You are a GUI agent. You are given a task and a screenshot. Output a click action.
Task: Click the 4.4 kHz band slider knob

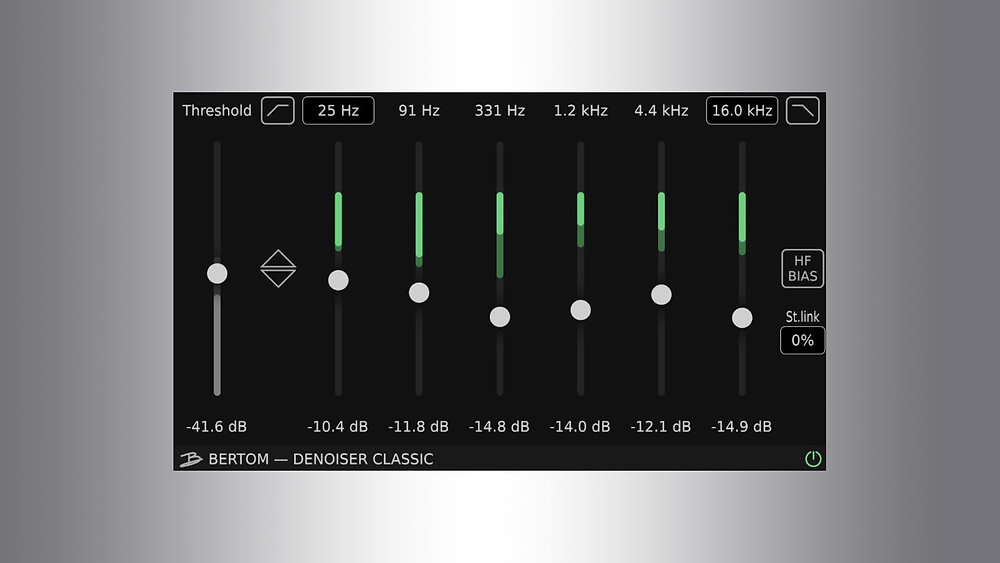[x=661, y=295]
